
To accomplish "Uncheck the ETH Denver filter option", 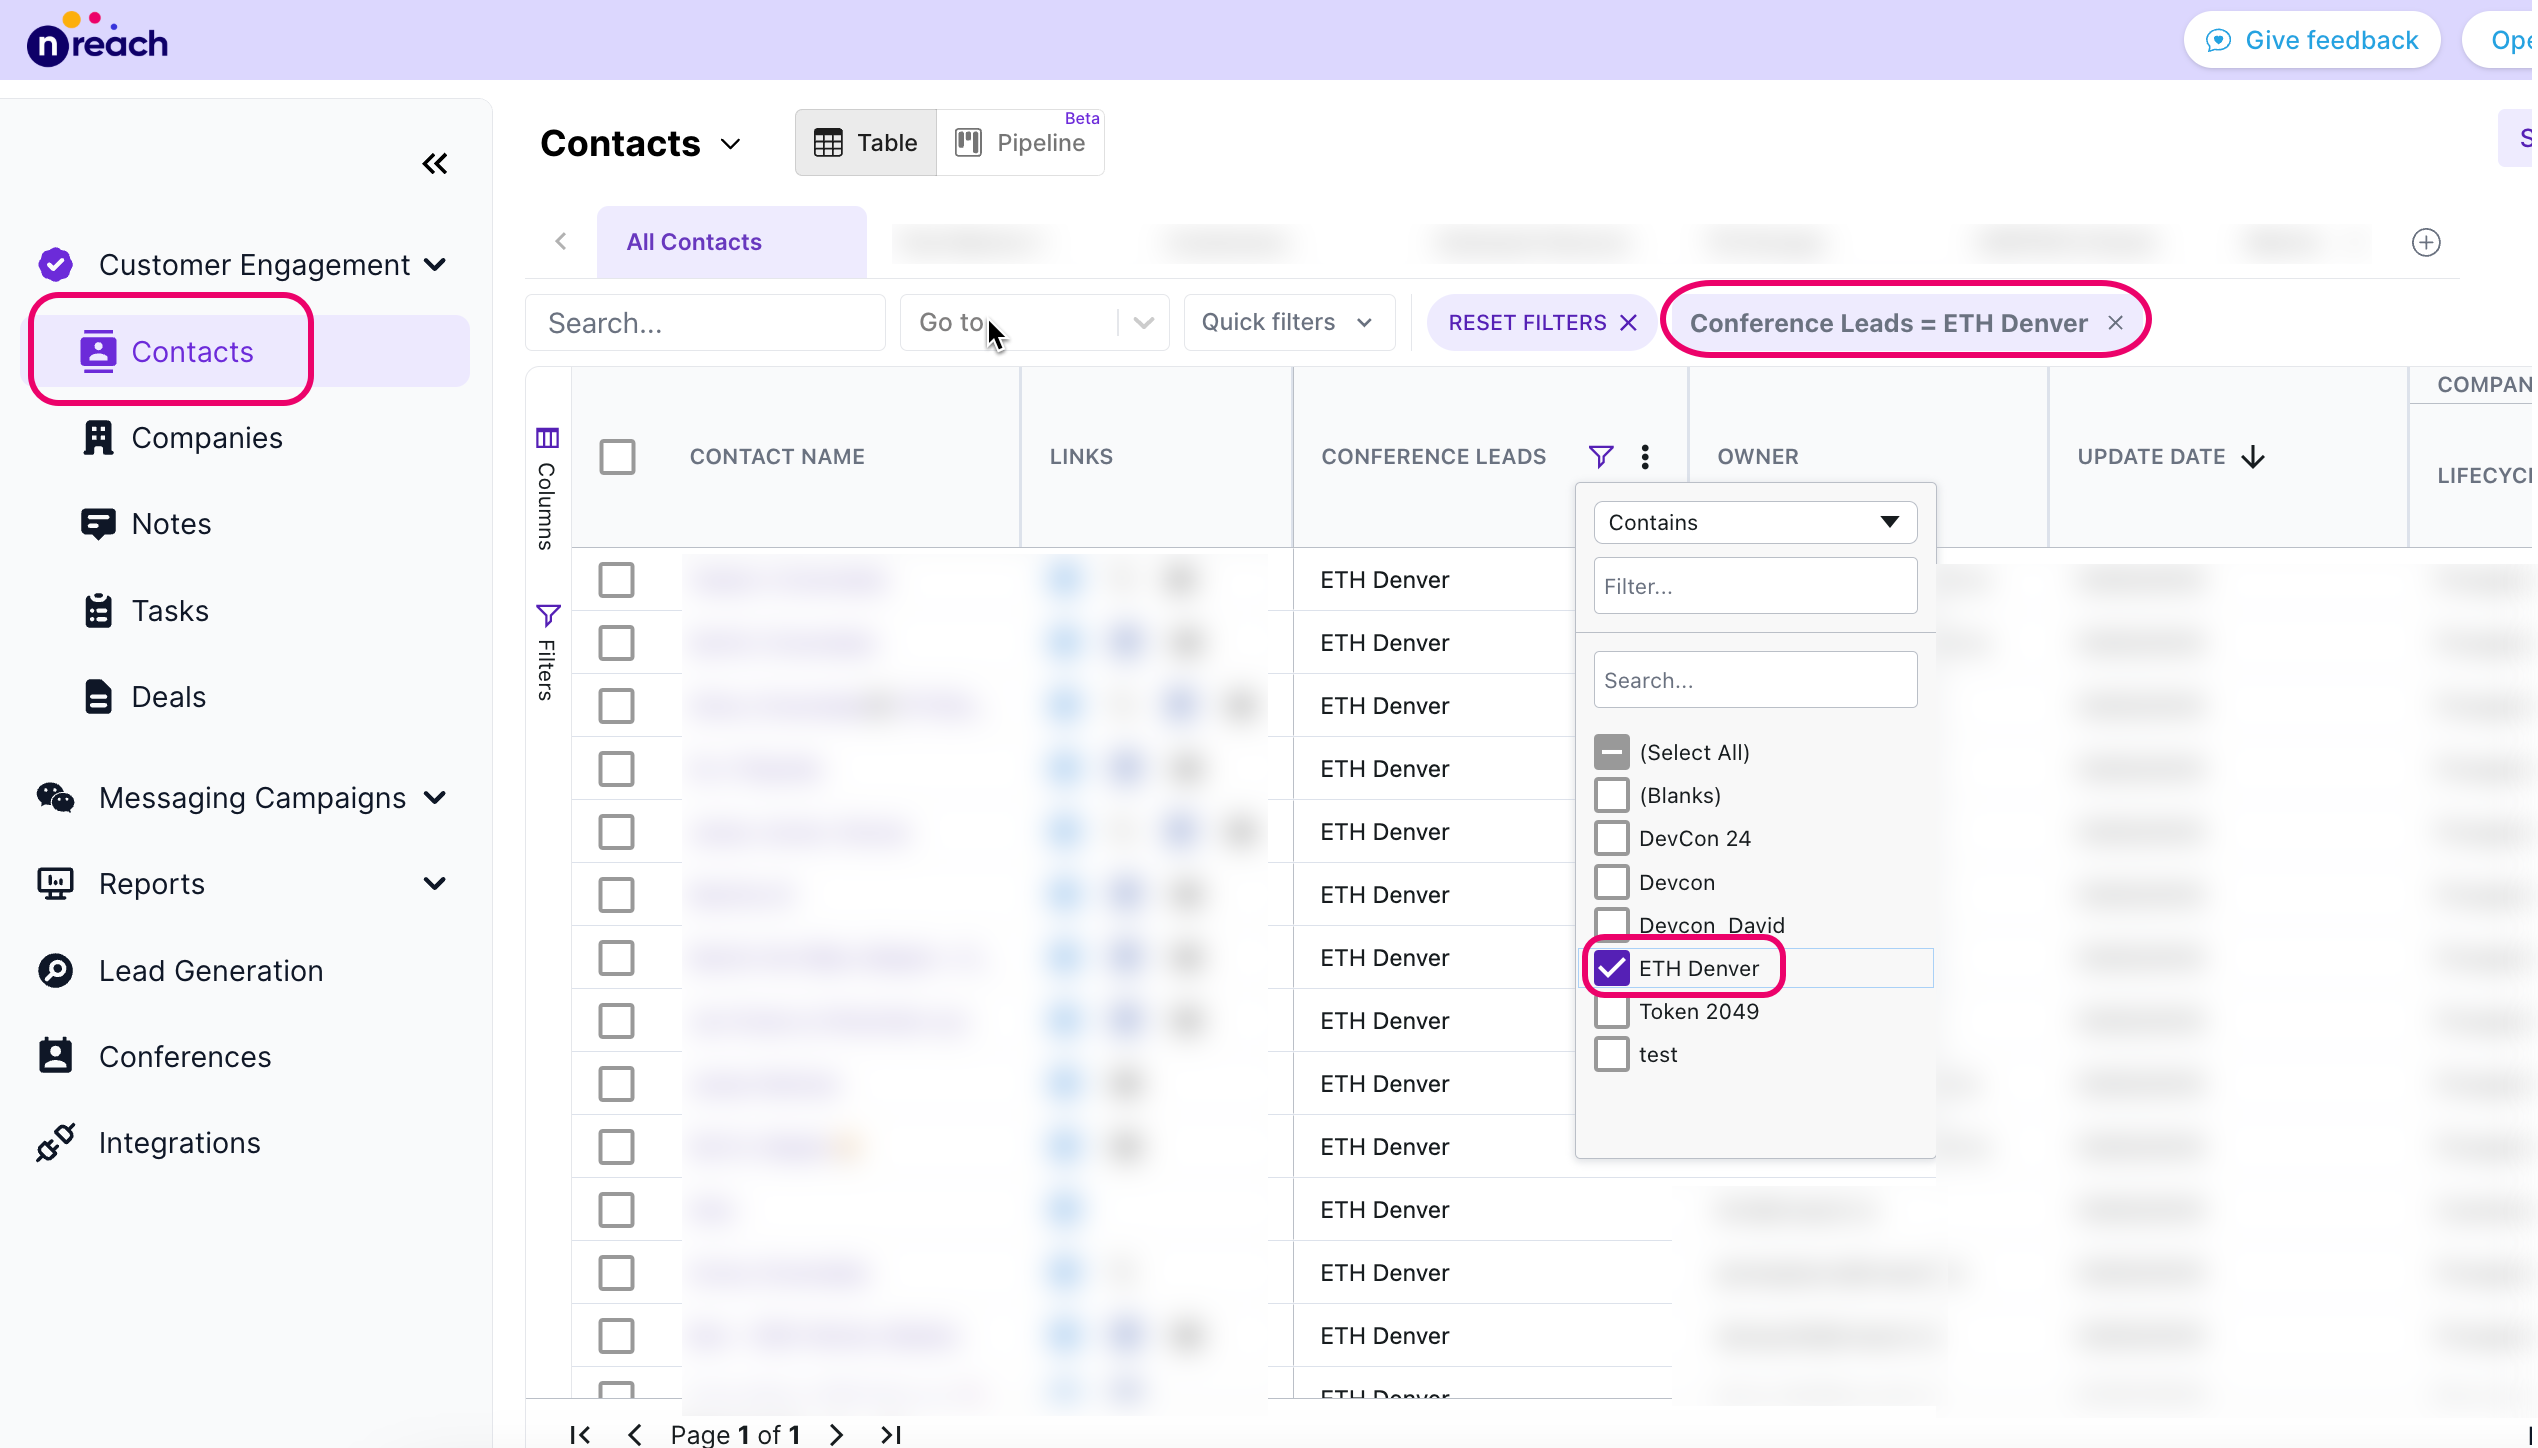I will point(1611,968).
